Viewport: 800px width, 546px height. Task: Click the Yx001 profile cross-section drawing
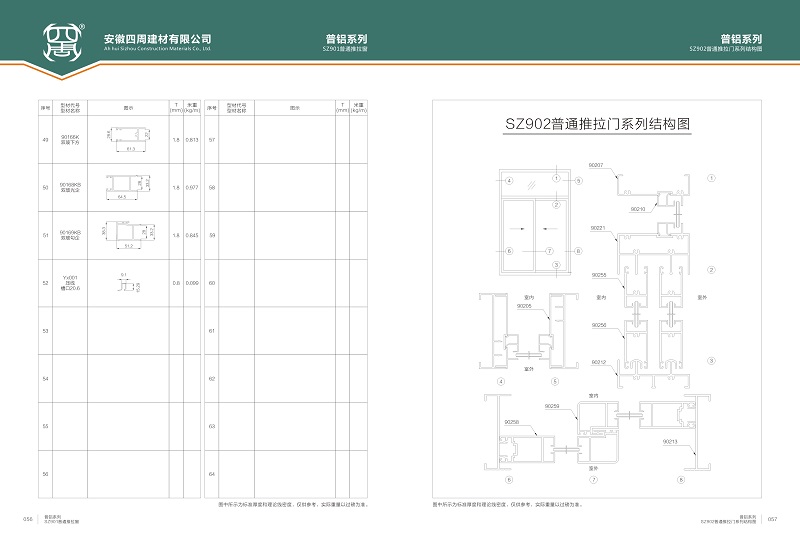coord(126,284)
